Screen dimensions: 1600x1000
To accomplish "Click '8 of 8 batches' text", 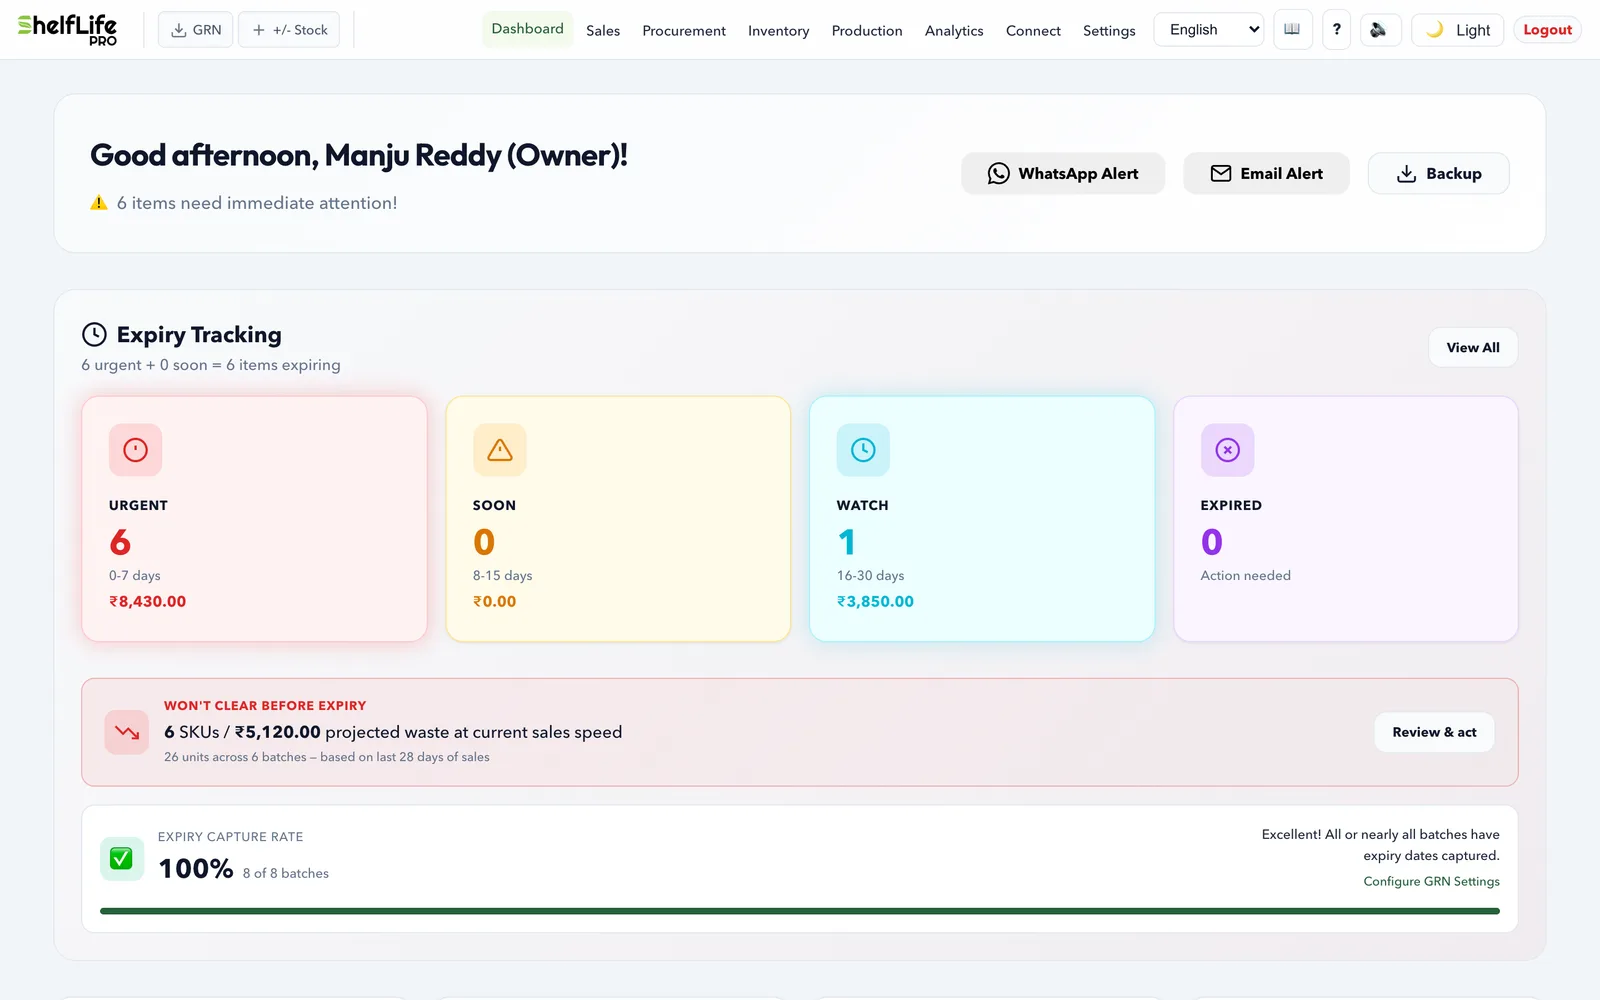I will coord(285,873).
